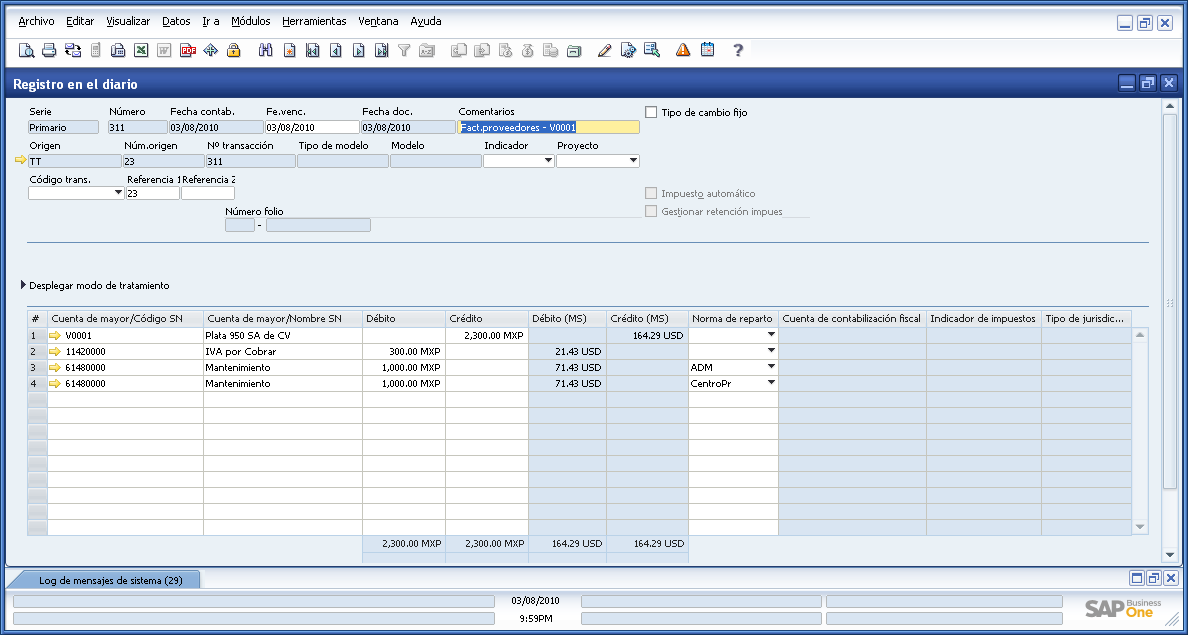This screenshot has height=635, width=1188.
Task: Open the Módulos menu
Action: coord(250,21)
